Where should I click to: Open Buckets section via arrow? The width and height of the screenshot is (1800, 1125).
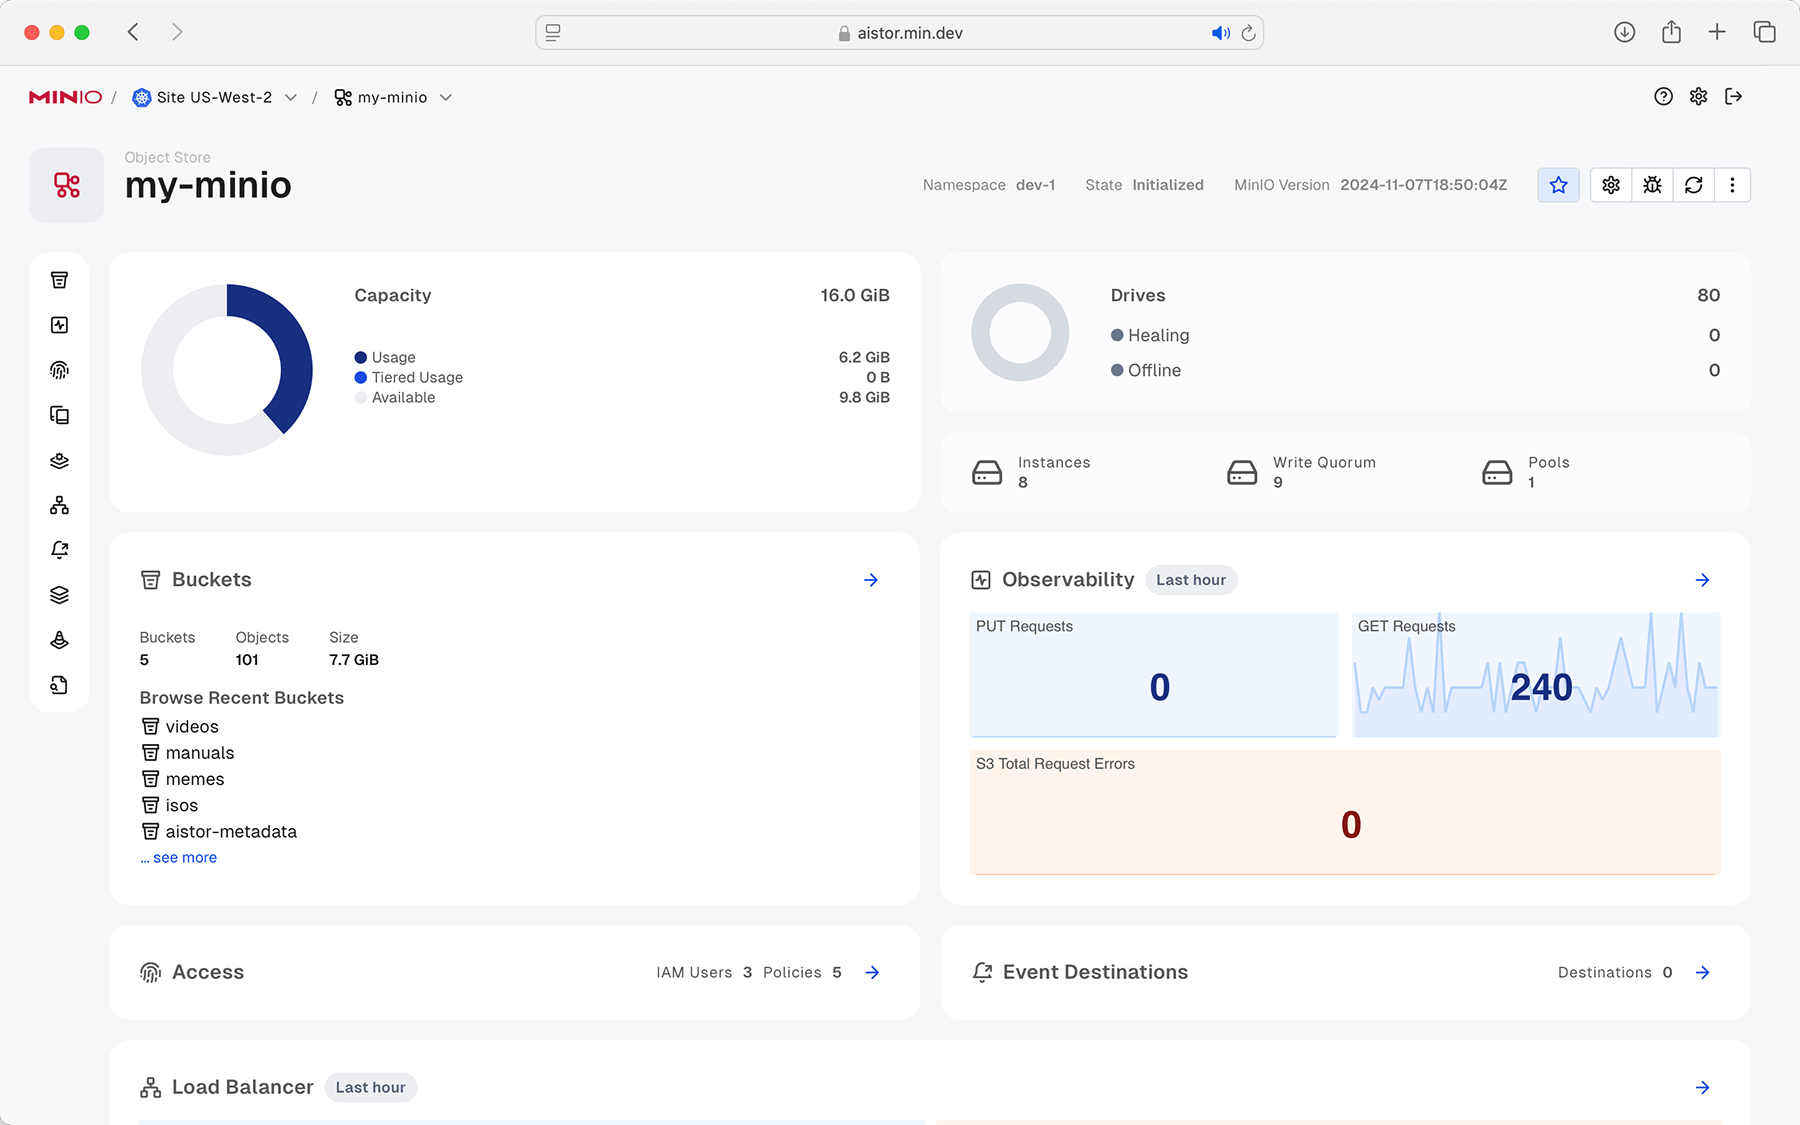click(871, 580)
